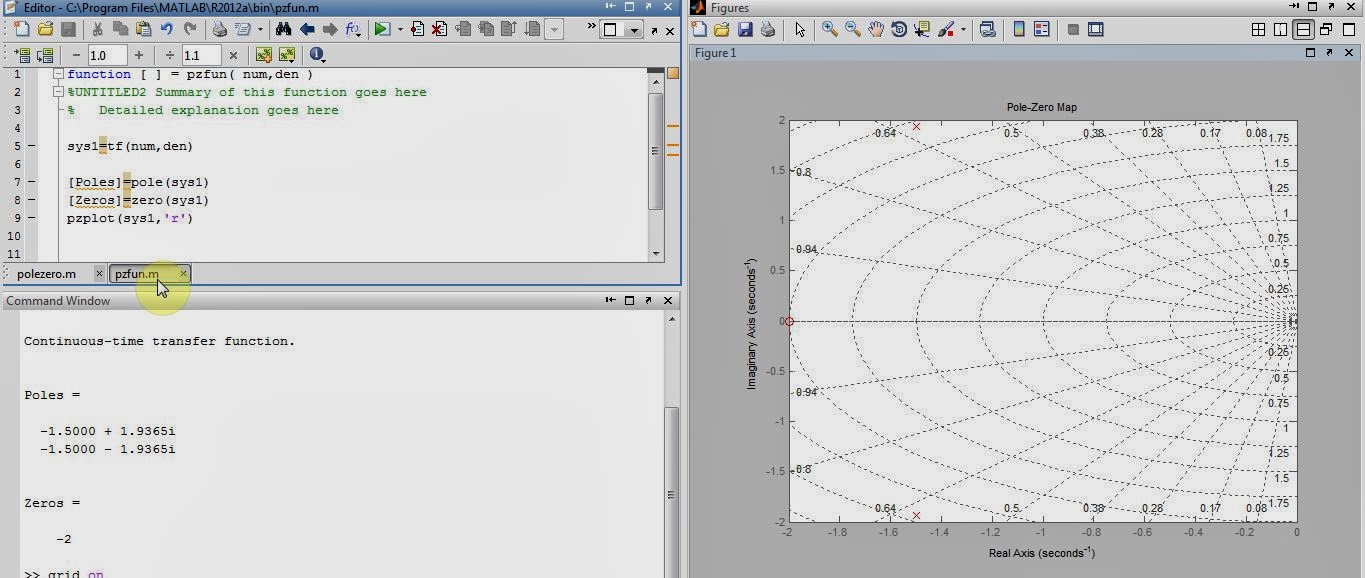
Task: Paste with the Editor clipboard icon
Action: tap(143, 29)
